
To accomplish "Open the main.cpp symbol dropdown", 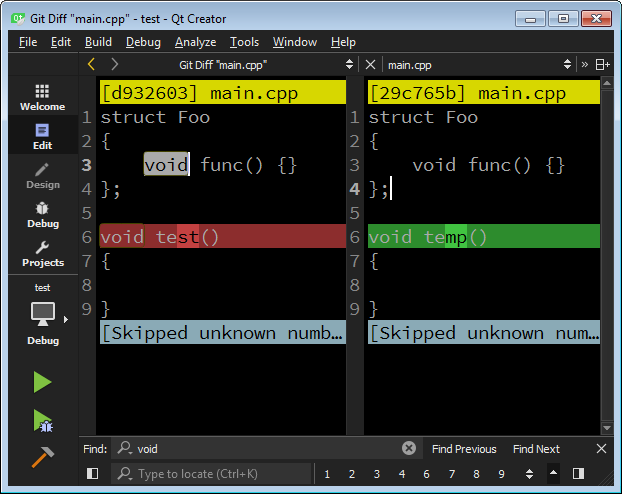I will (x=567, y=64).
